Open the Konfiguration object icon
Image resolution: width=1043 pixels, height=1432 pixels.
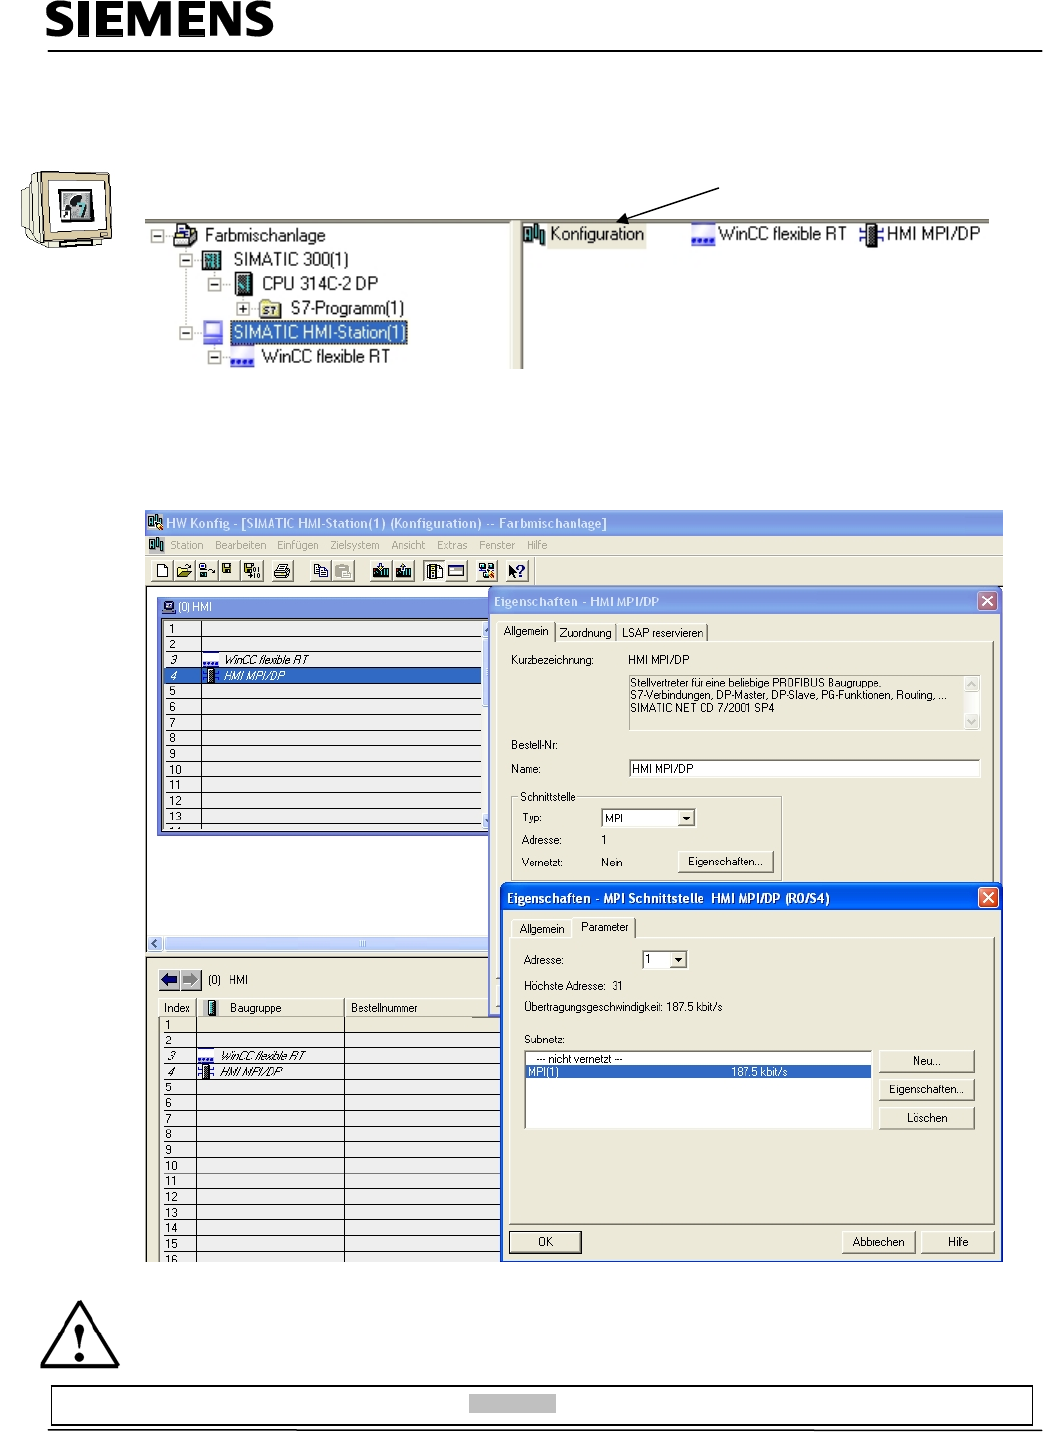pyautogui.click(x=533, y=235)
